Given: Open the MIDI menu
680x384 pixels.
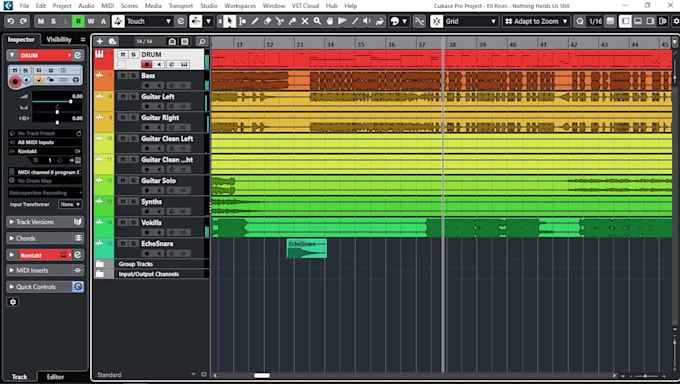Looking at the screenshot, I should (107, 6).
